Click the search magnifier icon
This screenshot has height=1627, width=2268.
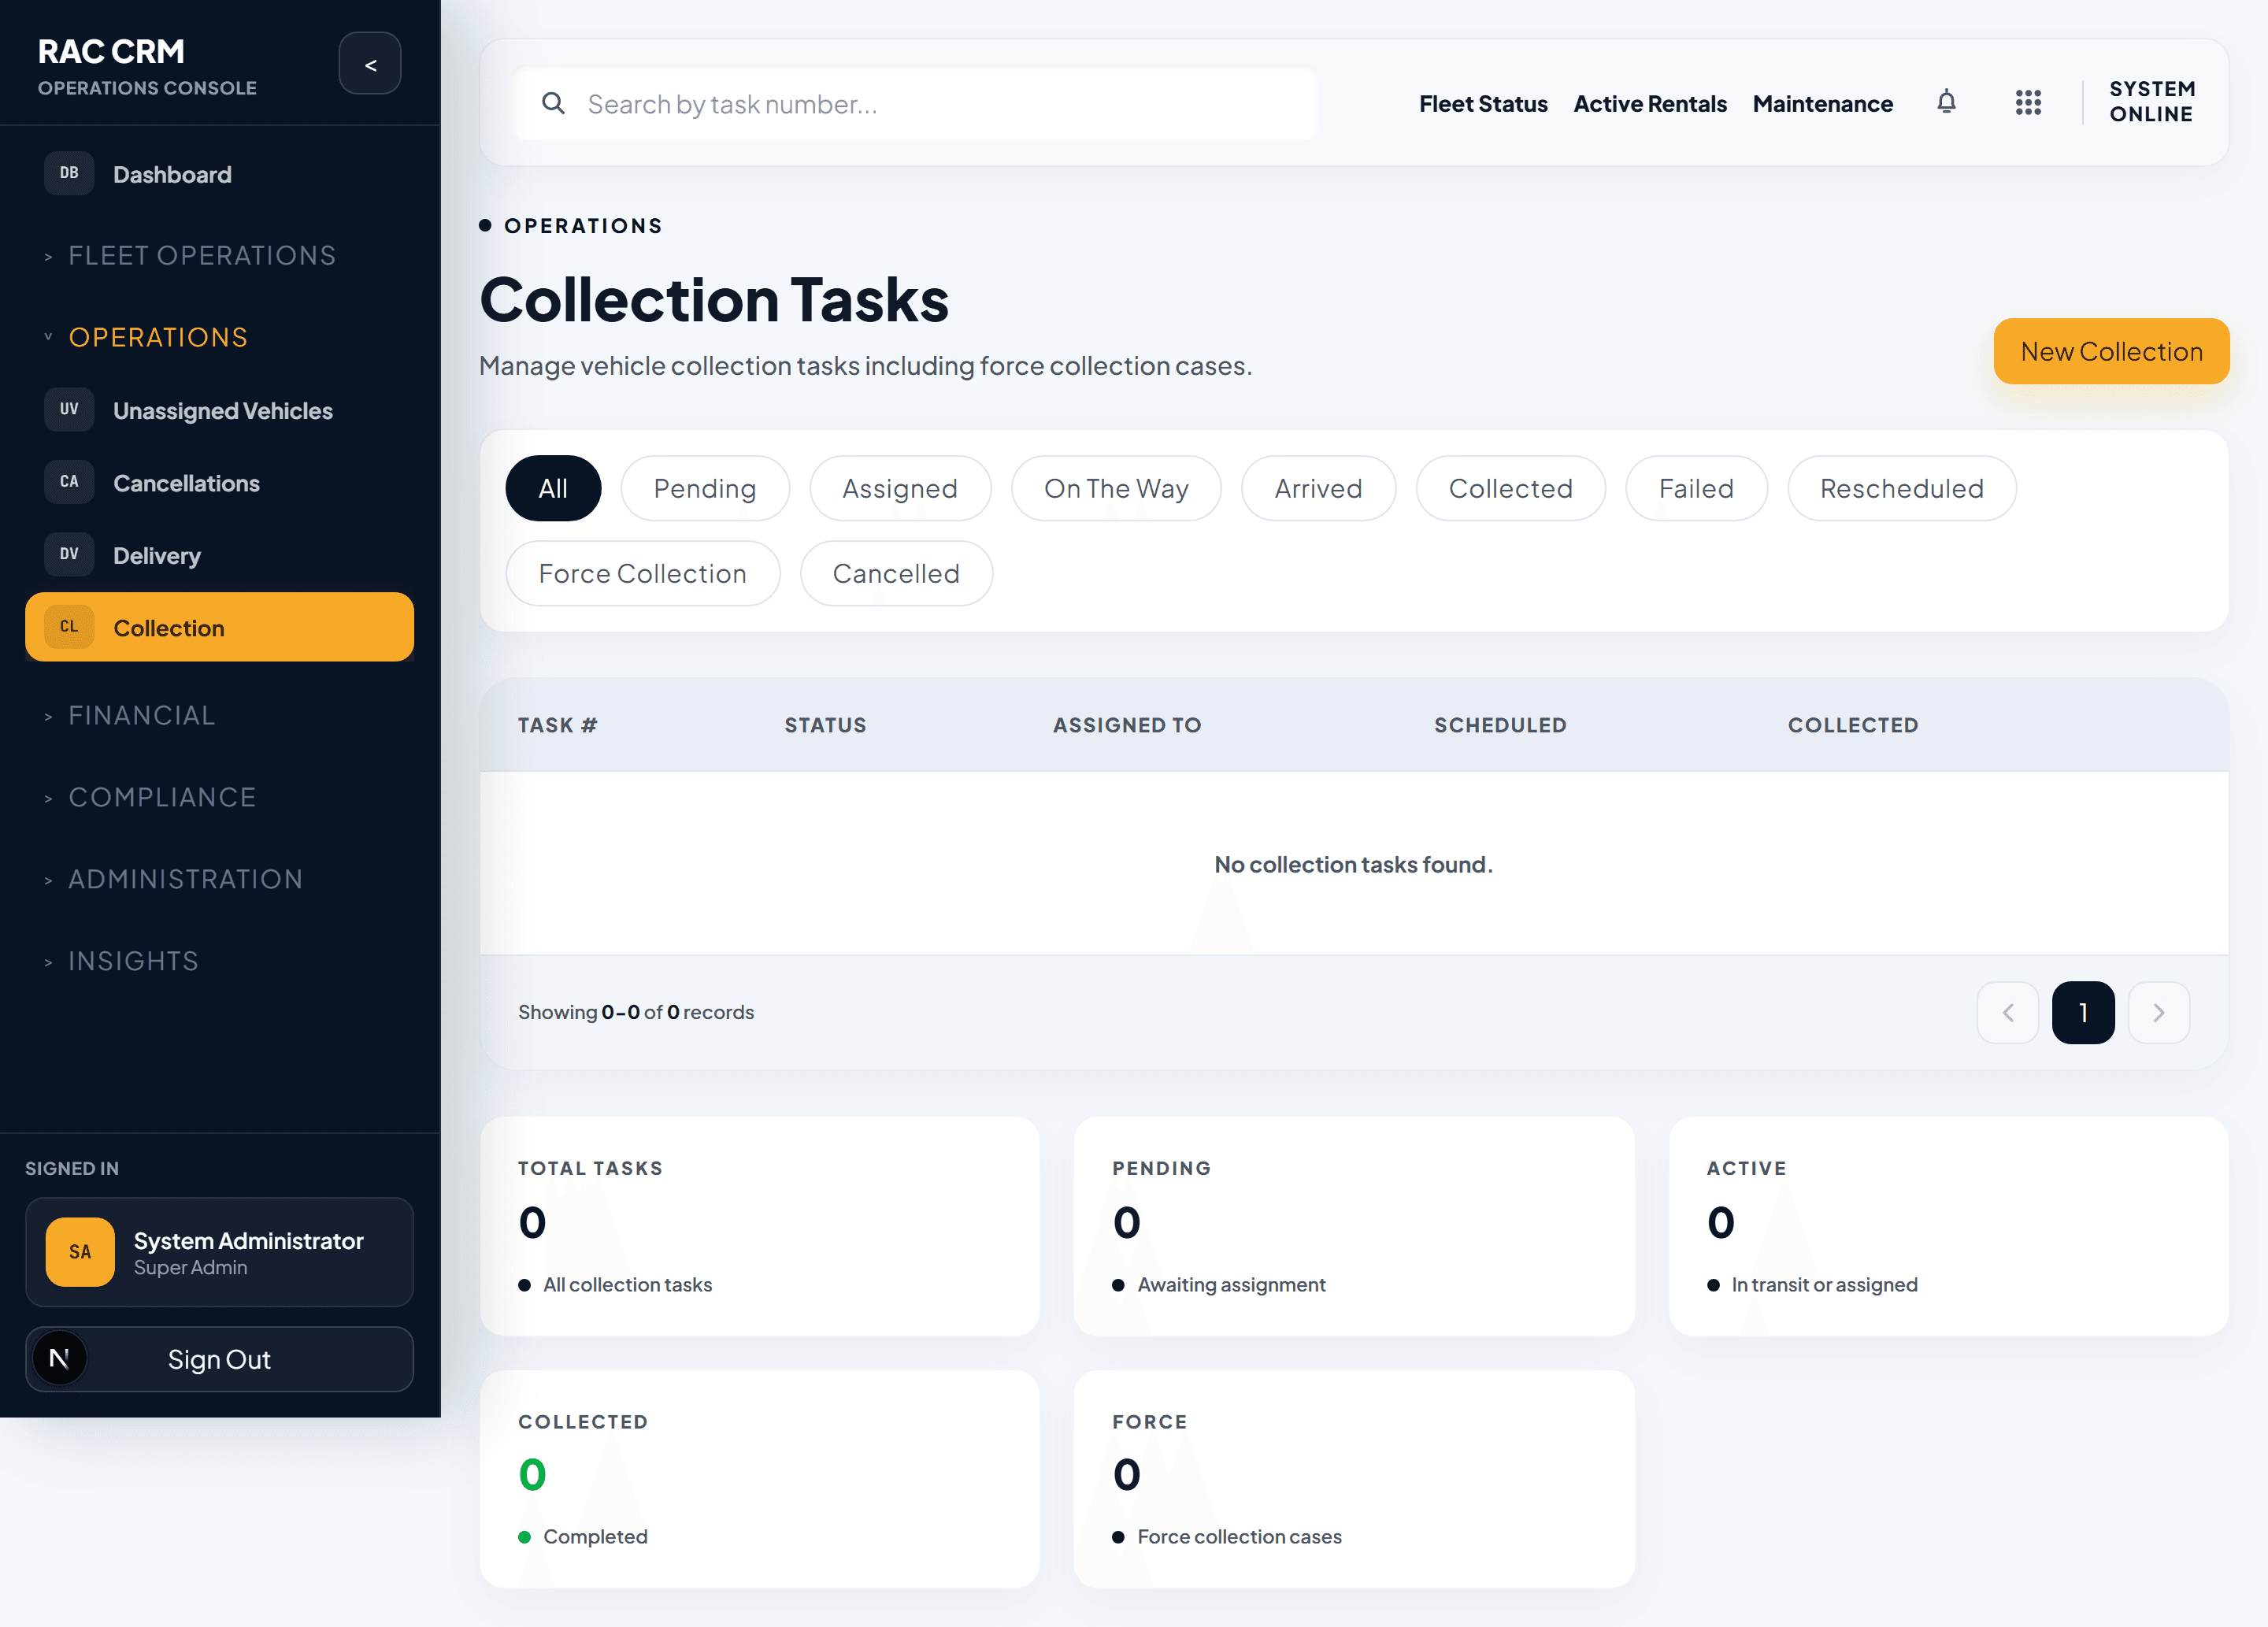(x=553, y=103)
